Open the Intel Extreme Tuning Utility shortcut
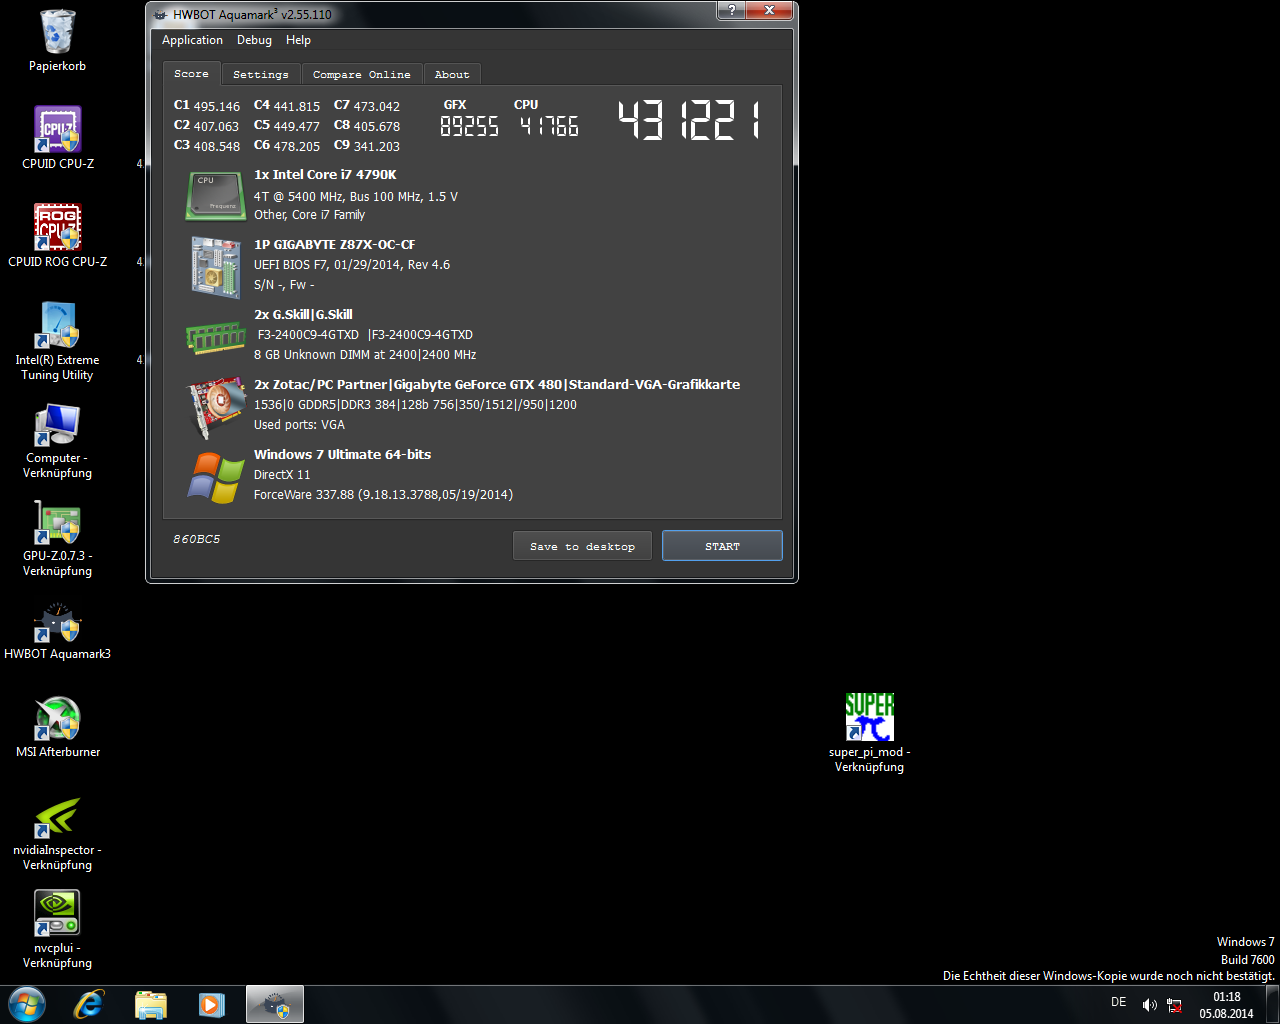The image size is (1280, 1024). pos(58,326)
